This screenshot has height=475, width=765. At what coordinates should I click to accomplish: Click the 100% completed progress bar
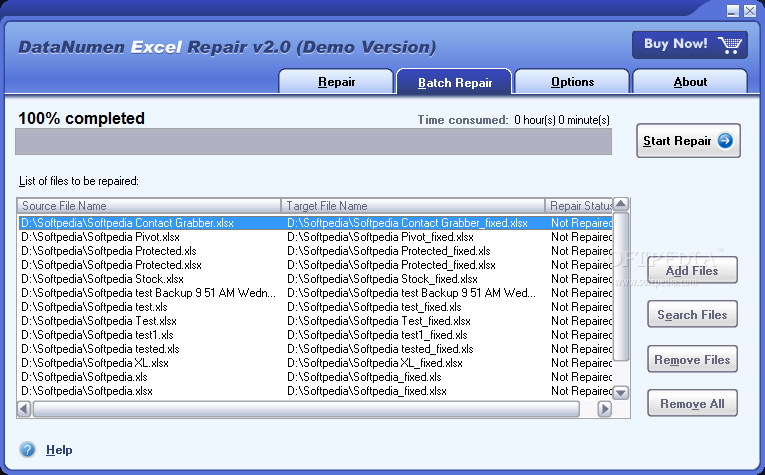point(313,141)
